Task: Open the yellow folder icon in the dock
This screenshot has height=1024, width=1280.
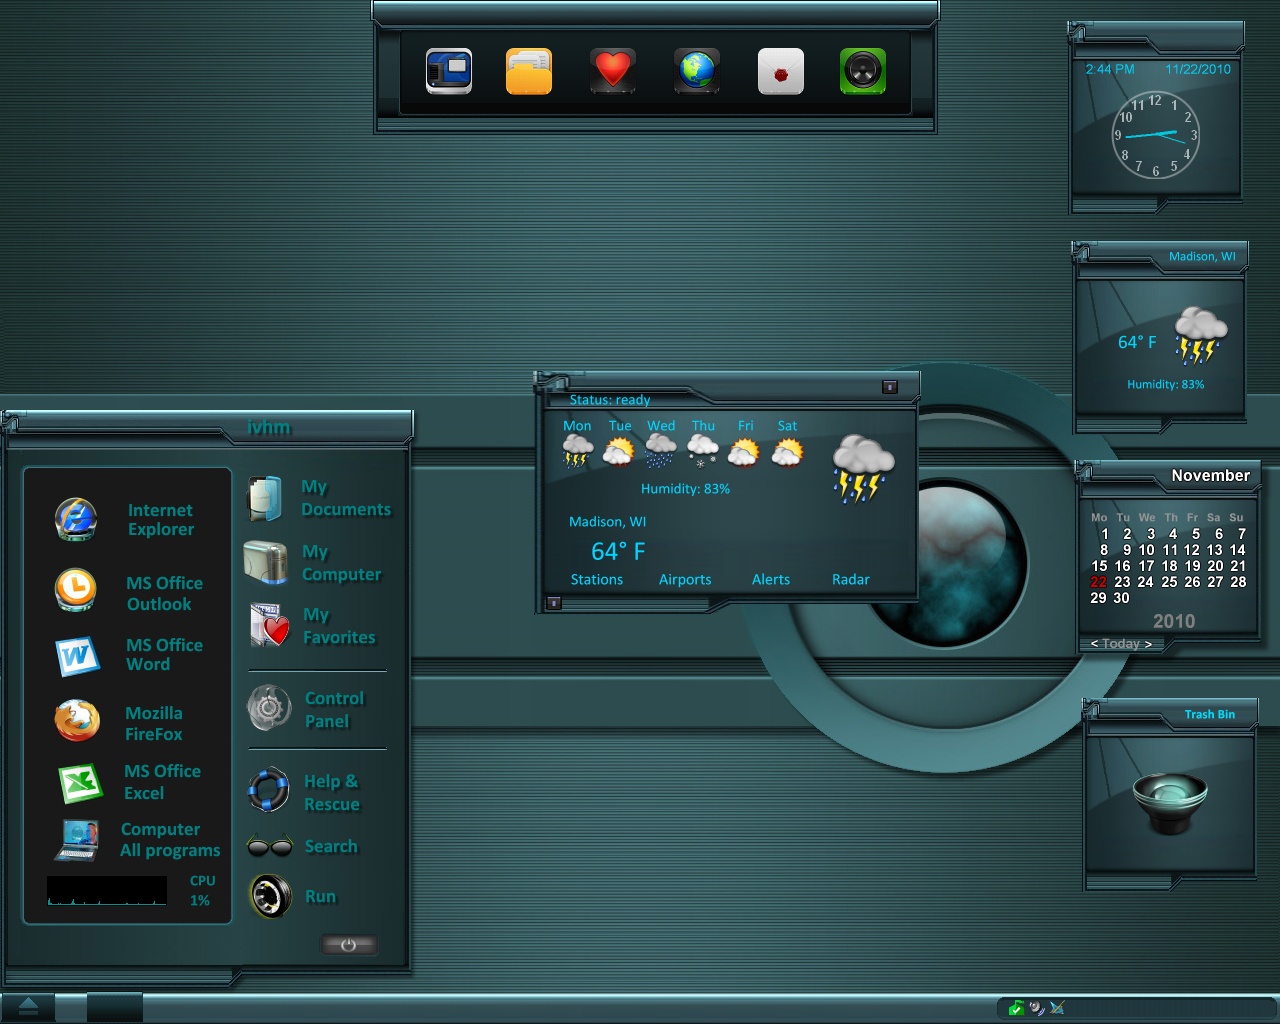Action: pos(529,72)
